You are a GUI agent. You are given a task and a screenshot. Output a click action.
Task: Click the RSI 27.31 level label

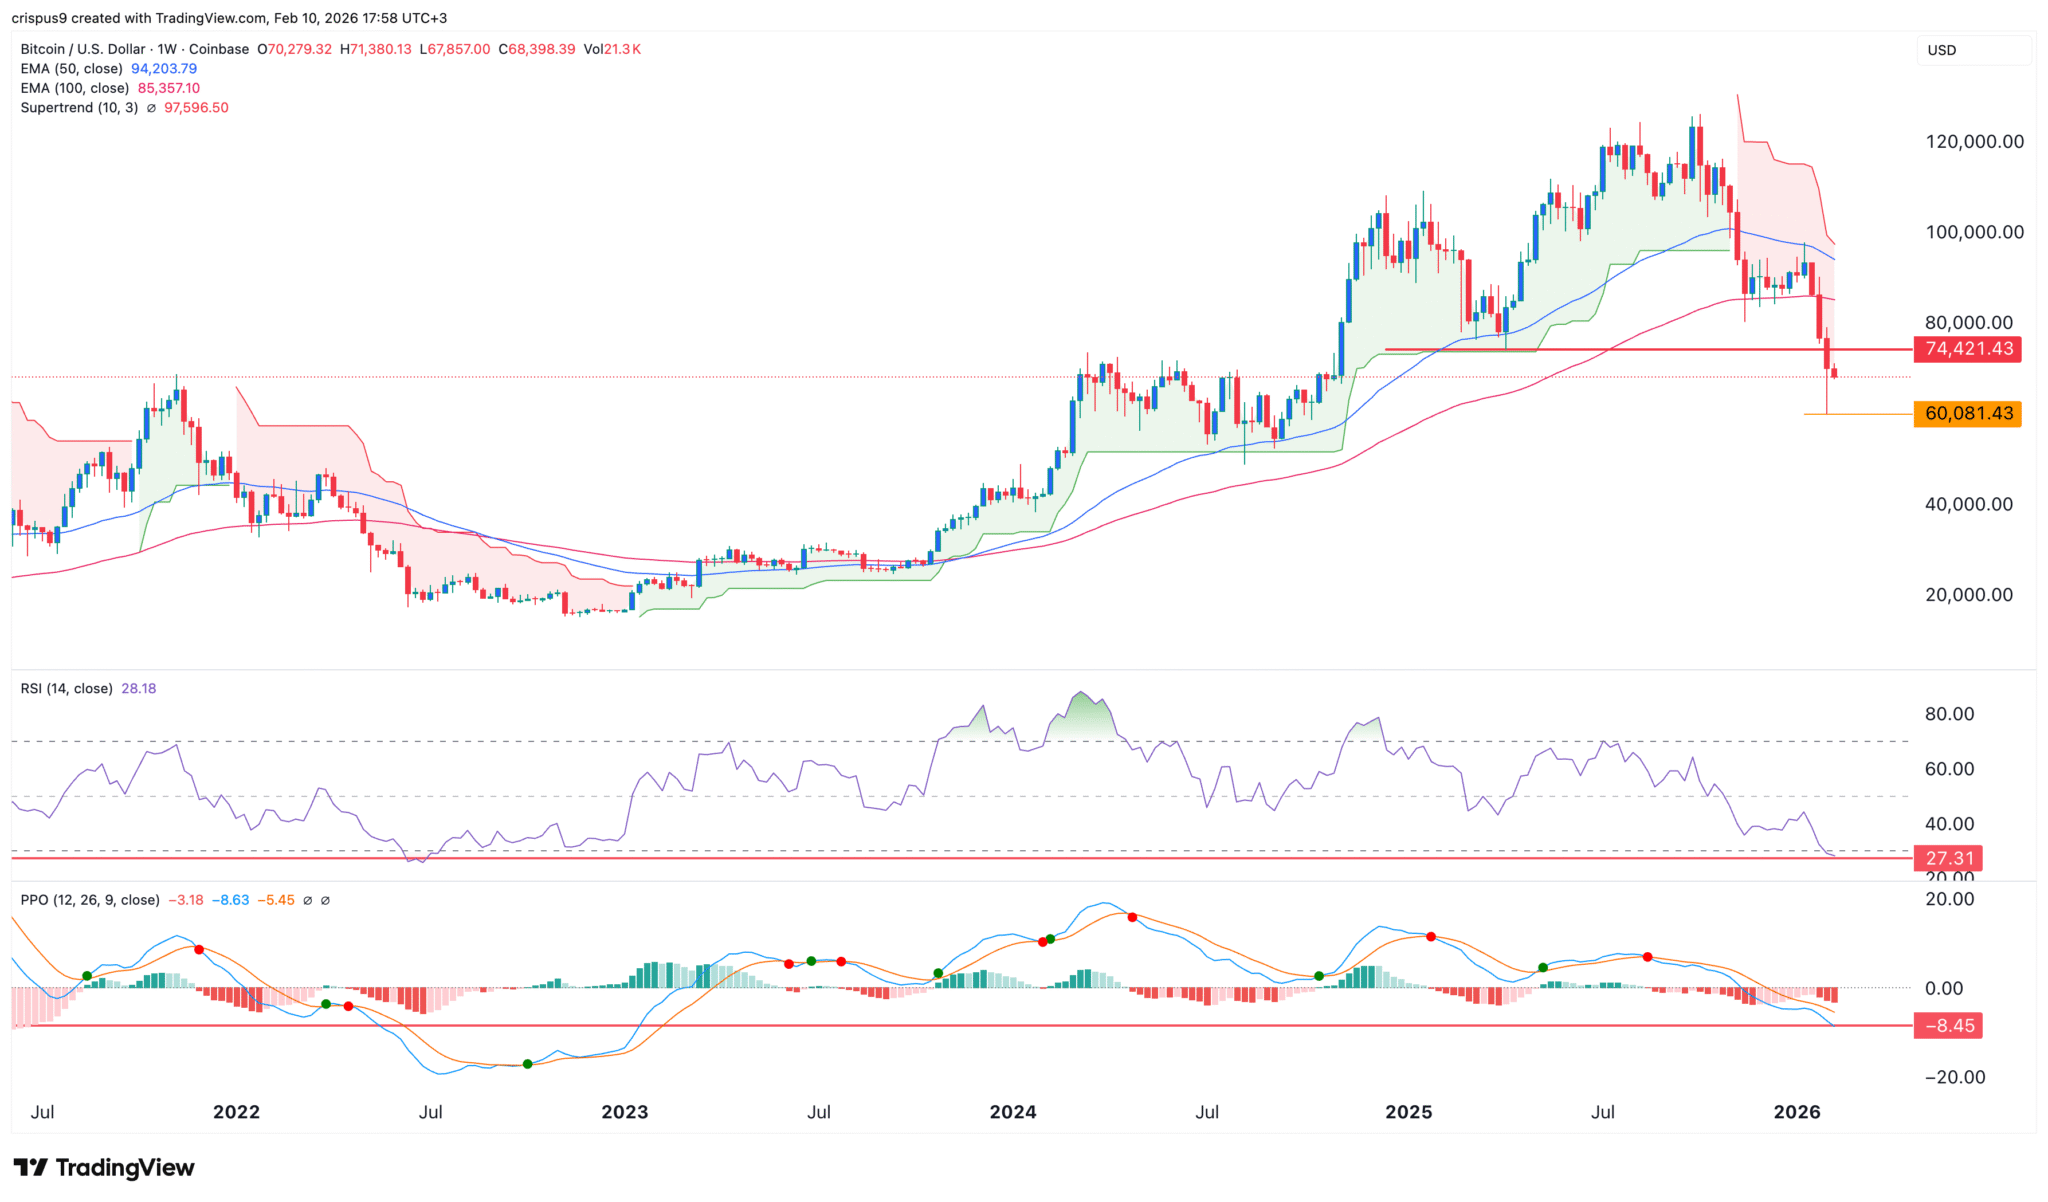point(1947,858)
